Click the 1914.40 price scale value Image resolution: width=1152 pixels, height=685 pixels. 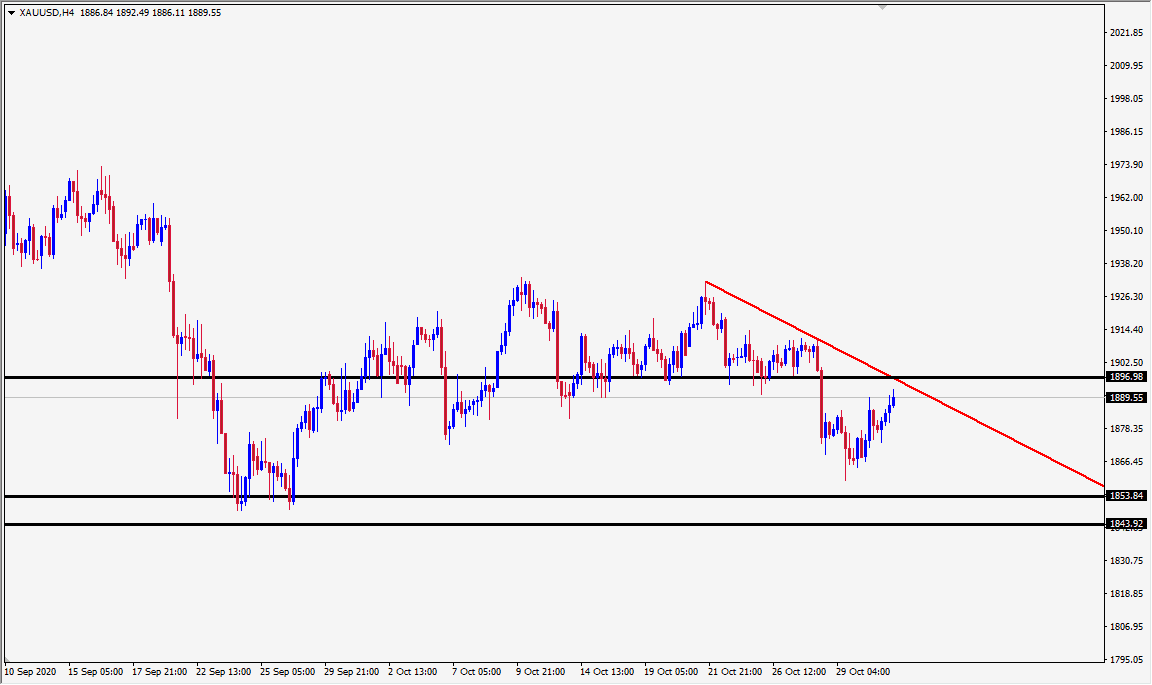pos(1126,329)
